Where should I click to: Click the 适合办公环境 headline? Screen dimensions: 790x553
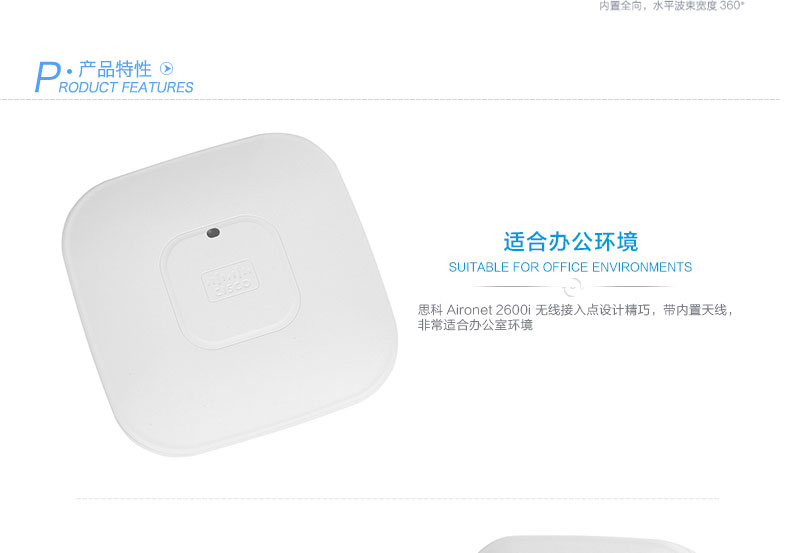click(571, 242)
